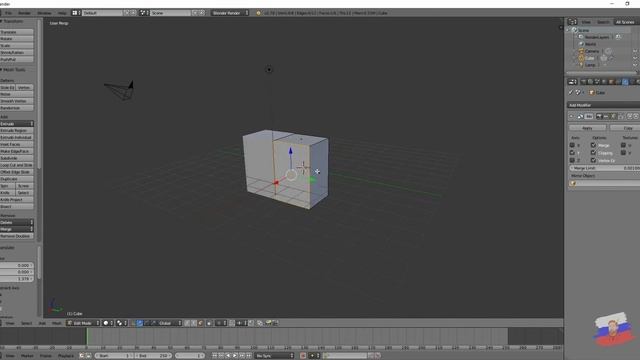Toggle the X axis checkbox in Mirror

(572, 145)
